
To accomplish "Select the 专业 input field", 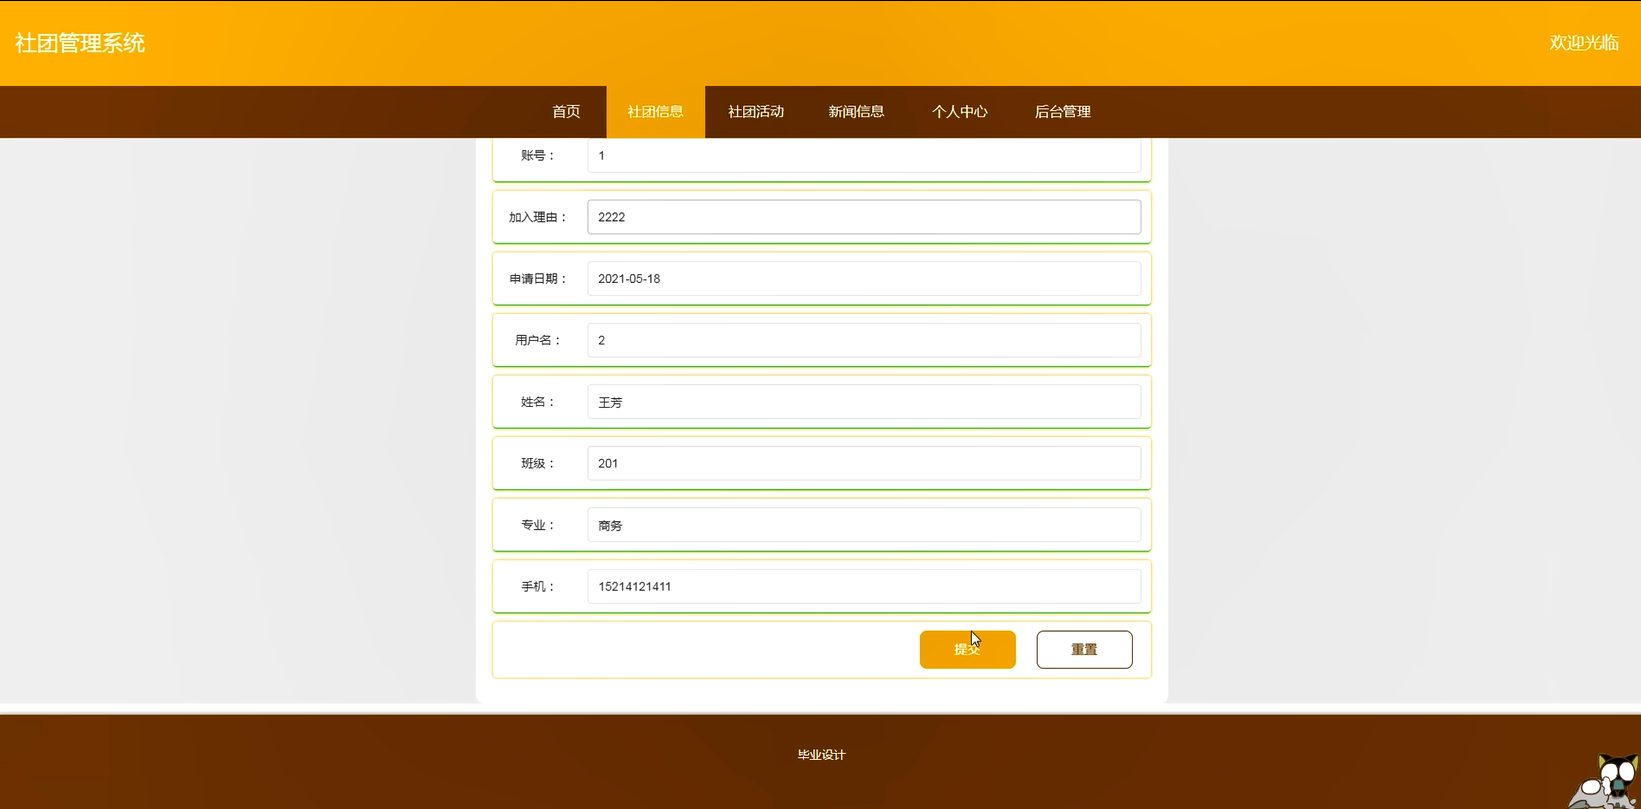I will (863, 525).
